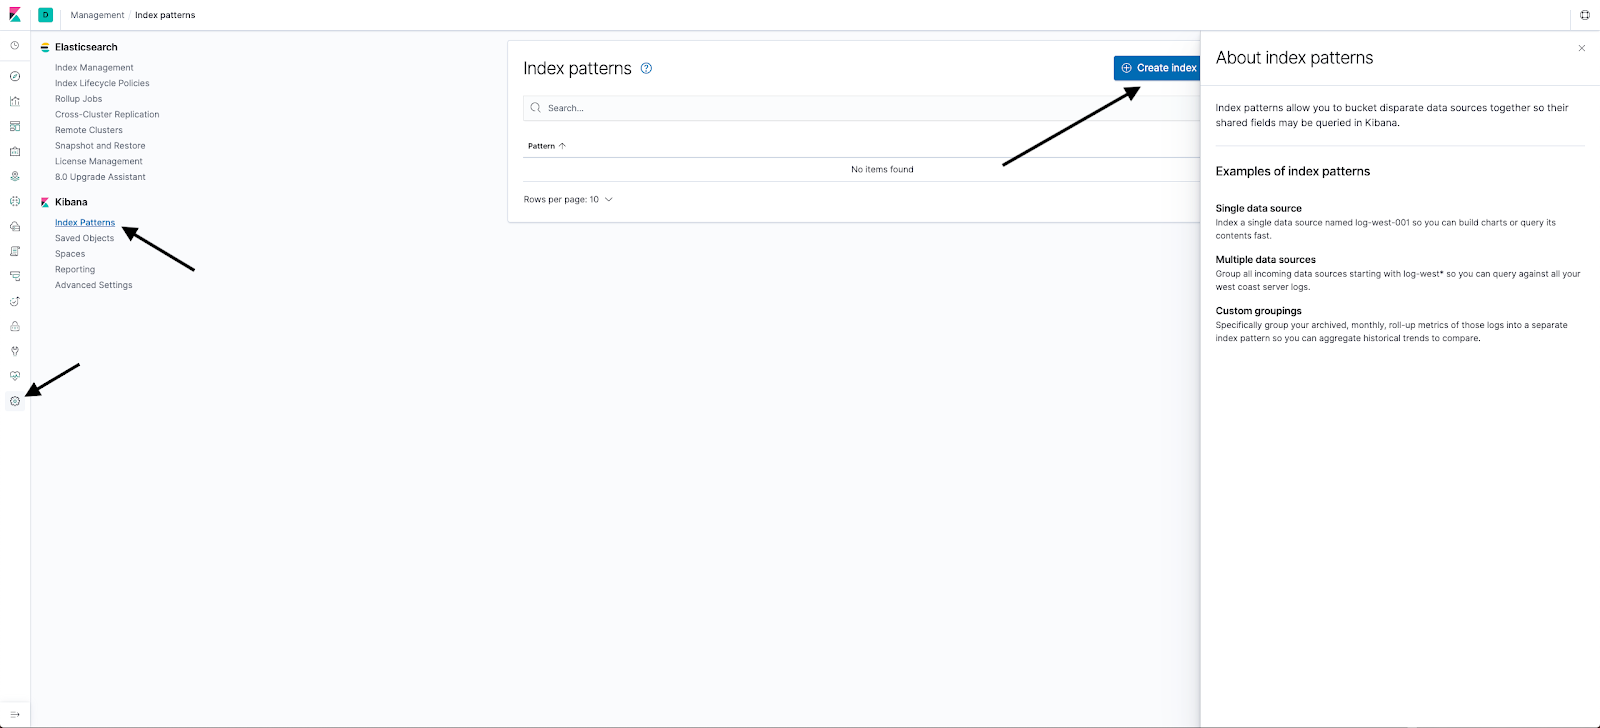Viewport: 1600px width, 728px height.
Task: Open Discover via the compass icon
Action: [x=15, y=76]
